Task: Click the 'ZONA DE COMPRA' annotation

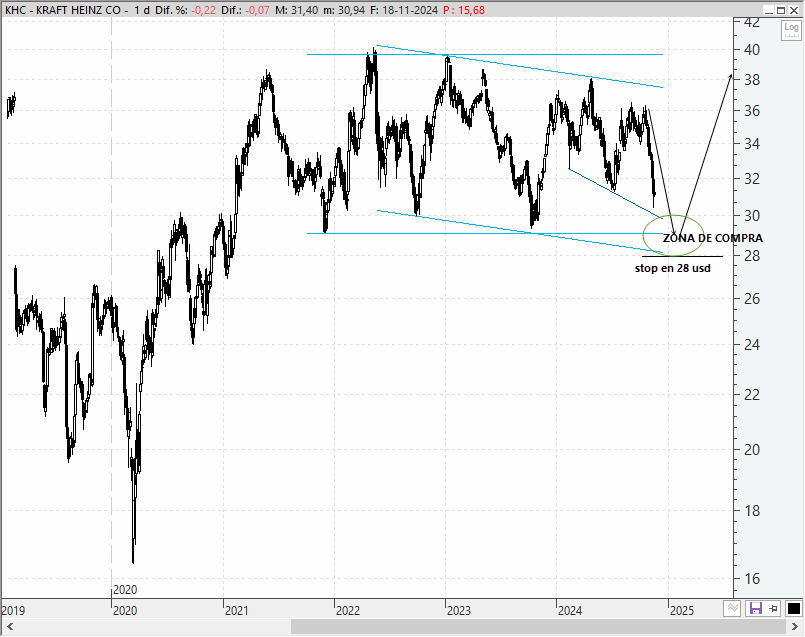Action: [713, 238]
